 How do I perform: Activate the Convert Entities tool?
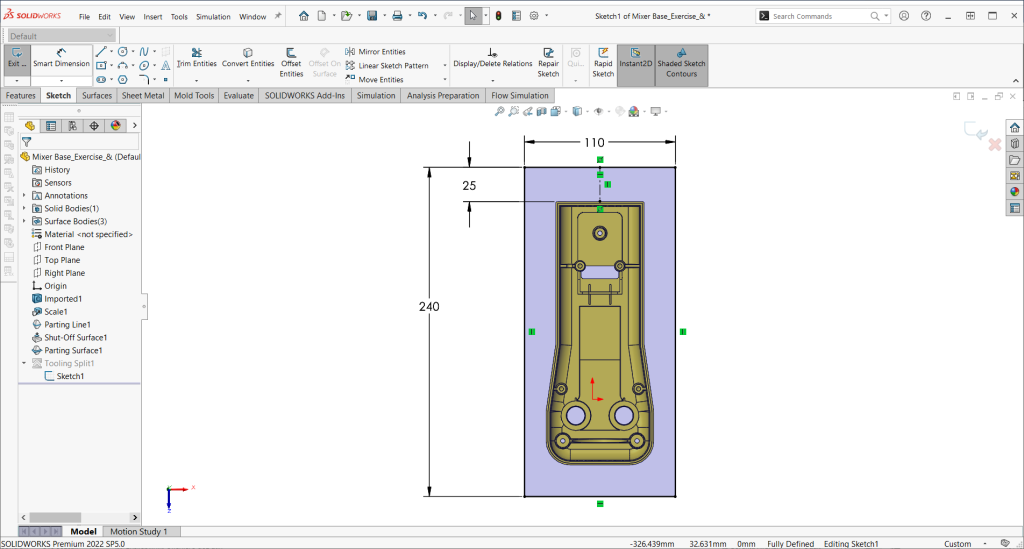tap(248, 57)
